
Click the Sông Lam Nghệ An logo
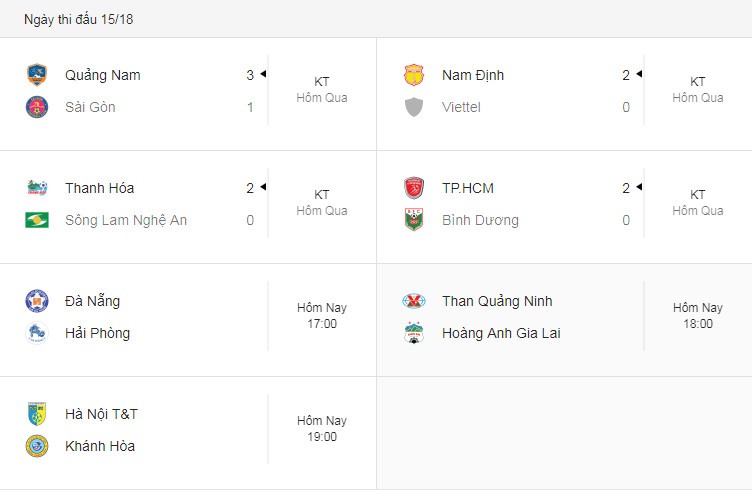point(37,220)
